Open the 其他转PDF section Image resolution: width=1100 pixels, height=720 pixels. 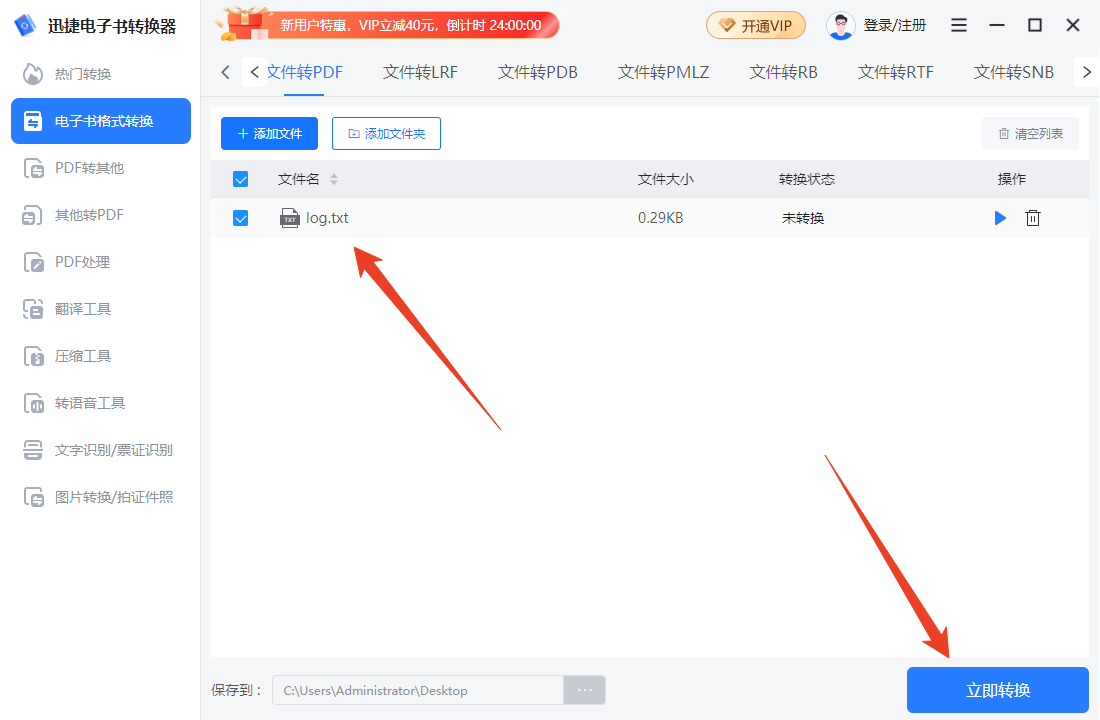pos(74,215)
